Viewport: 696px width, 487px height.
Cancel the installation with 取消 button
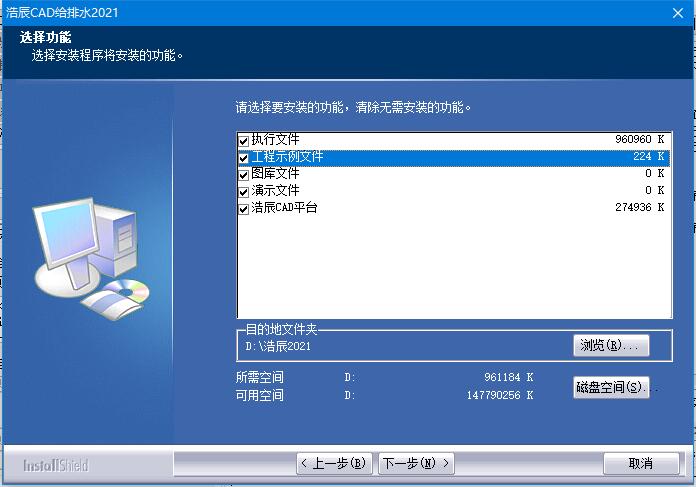pyautogui.click(x=641, y=463)
